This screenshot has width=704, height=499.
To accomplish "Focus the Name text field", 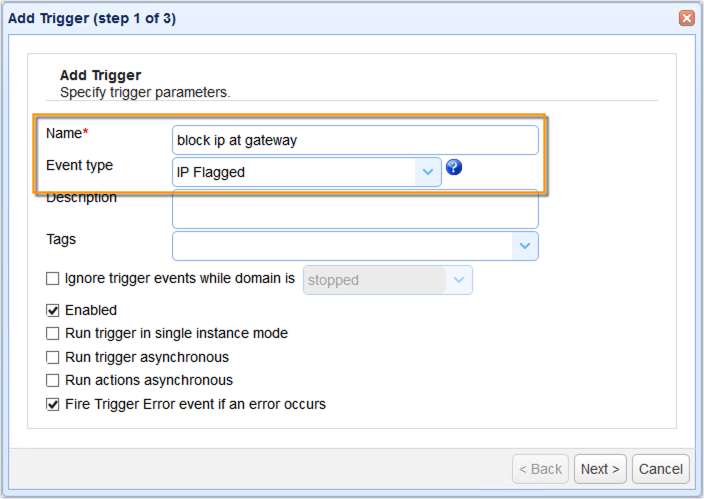I will pyautogui.click(x=355, y=140).
